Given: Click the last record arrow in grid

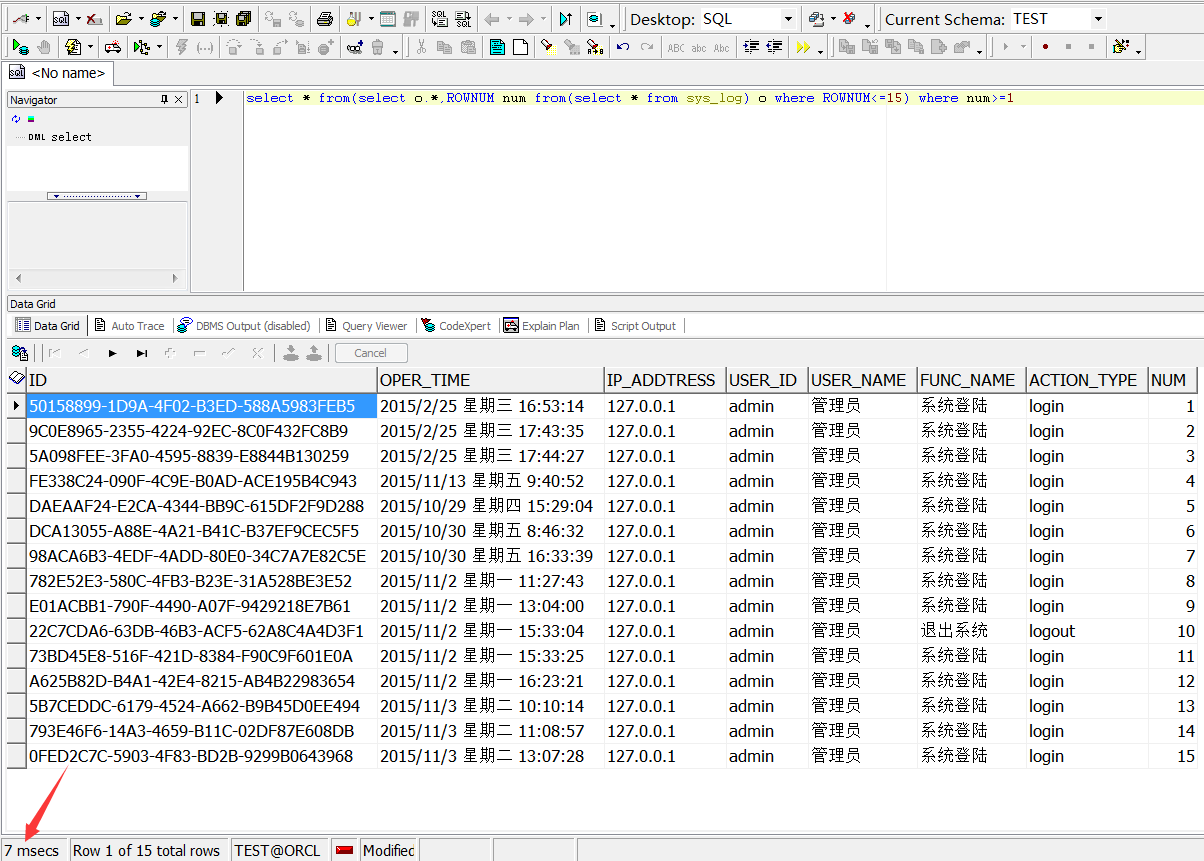Looking at the screenshot, I should tap(142, 353).
